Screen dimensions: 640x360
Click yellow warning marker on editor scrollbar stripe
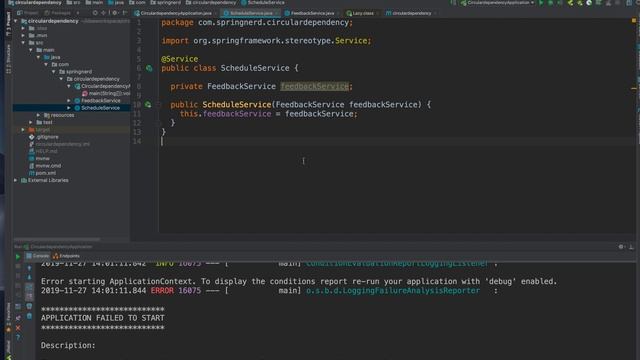pyautogui.click(x=634, y=88)
